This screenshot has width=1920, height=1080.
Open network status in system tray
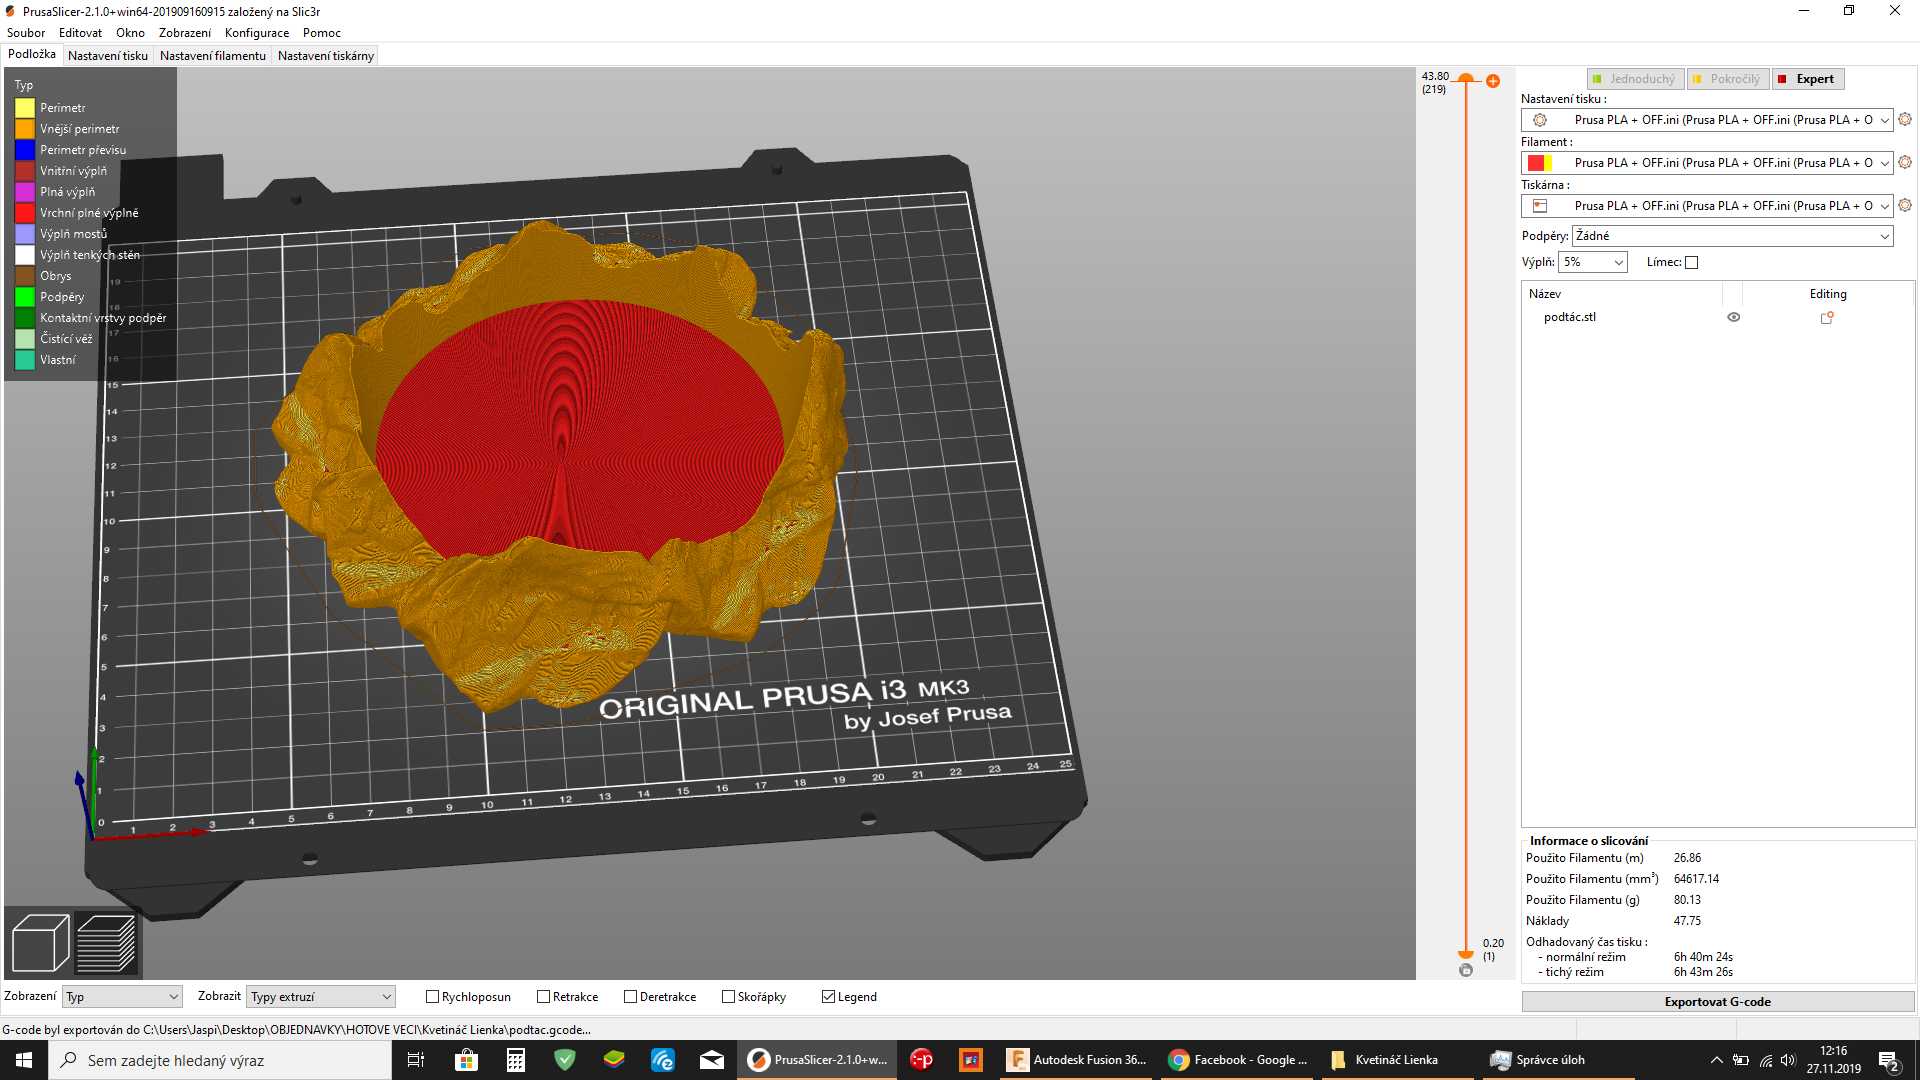pyautogui.click(x=1765, y=1060)
